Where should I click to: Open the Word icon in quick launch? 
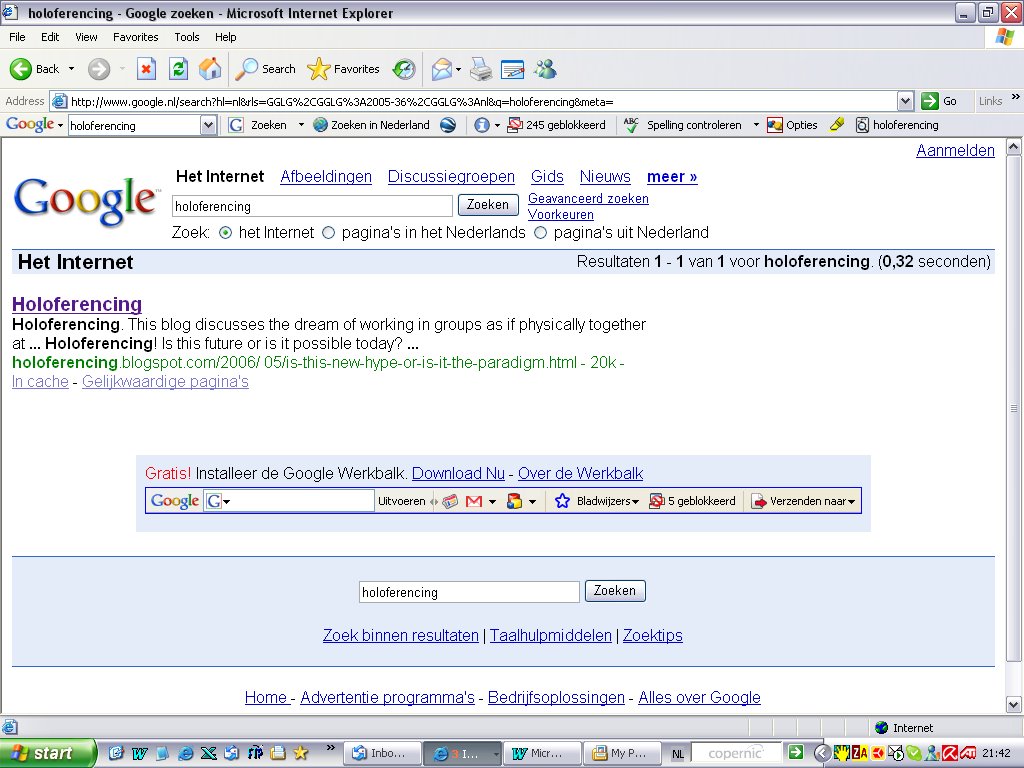click(x=139, y=753)
